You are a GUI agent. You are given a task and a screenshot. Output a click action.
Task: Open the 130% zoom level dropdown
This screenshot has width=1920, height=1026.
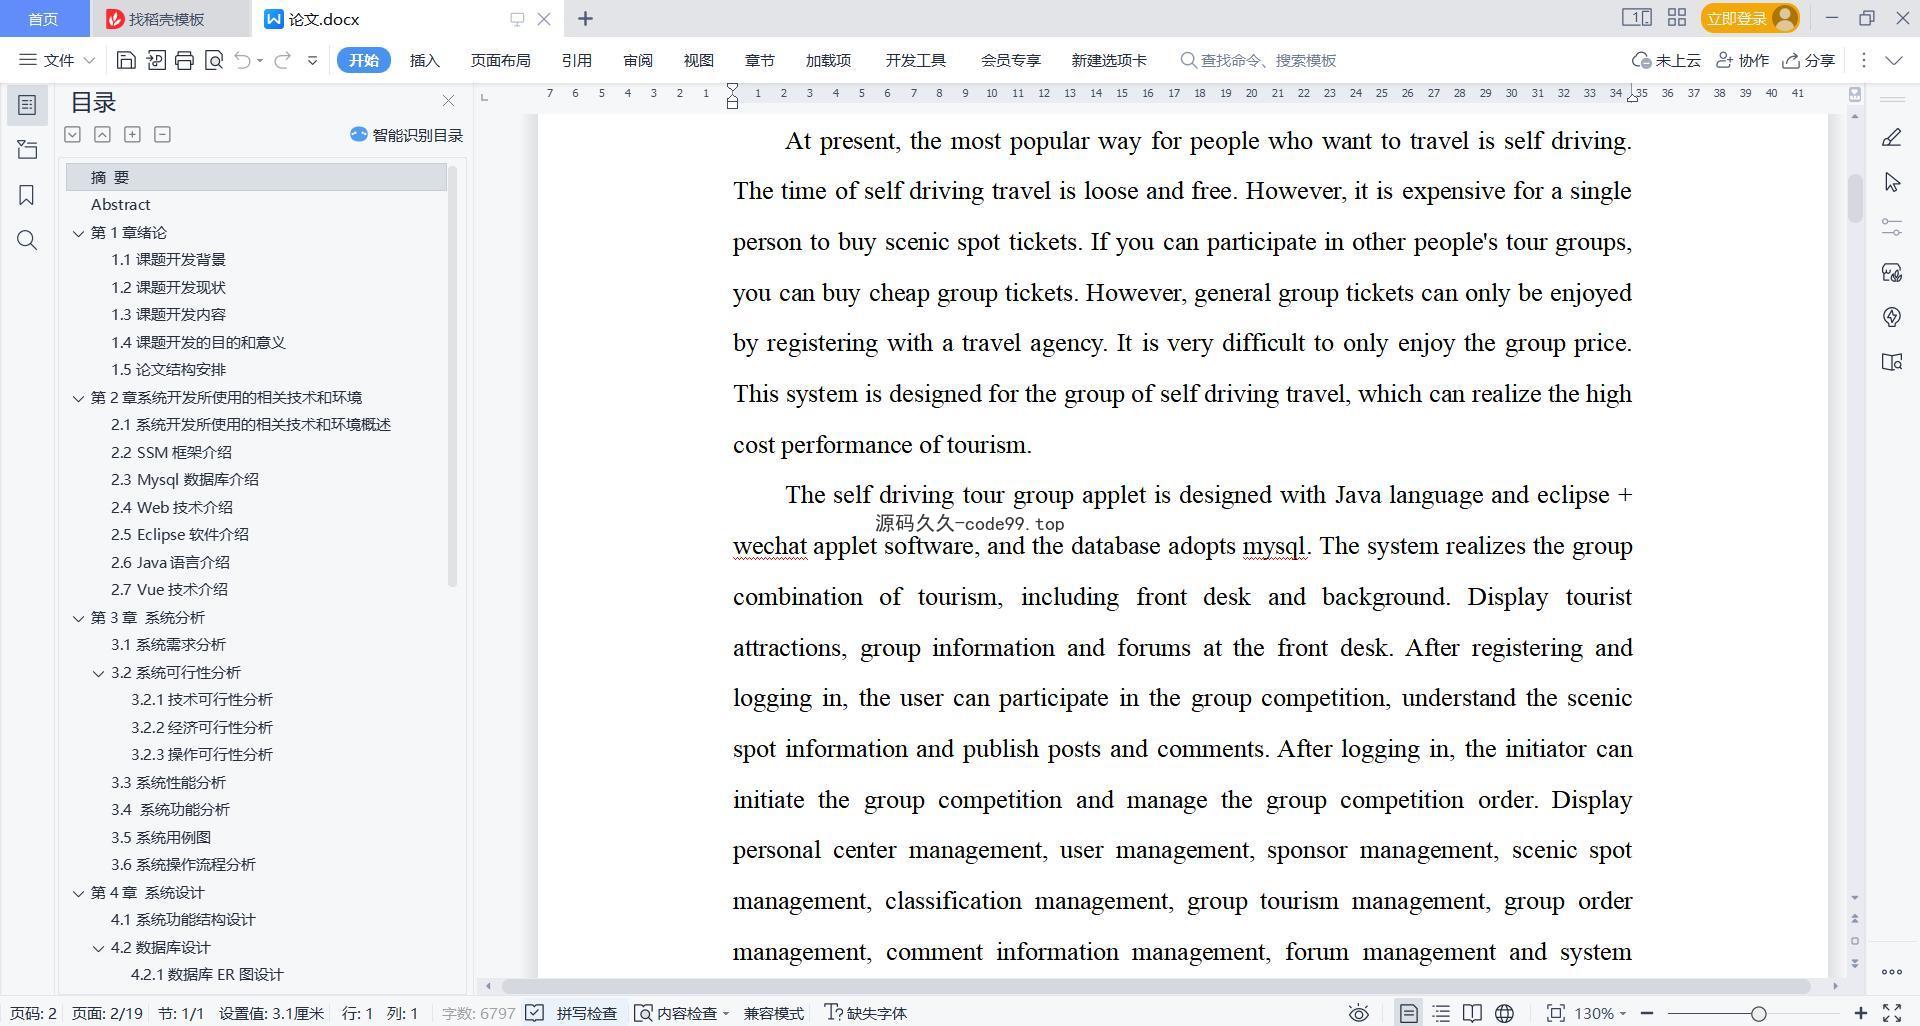click(1600, 1013)
